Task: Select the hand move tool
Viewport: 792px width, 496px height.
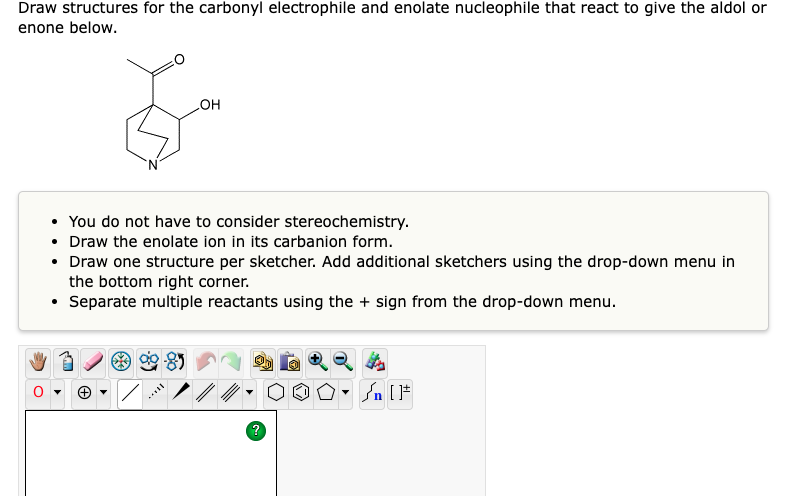Action: pos(38,362)
